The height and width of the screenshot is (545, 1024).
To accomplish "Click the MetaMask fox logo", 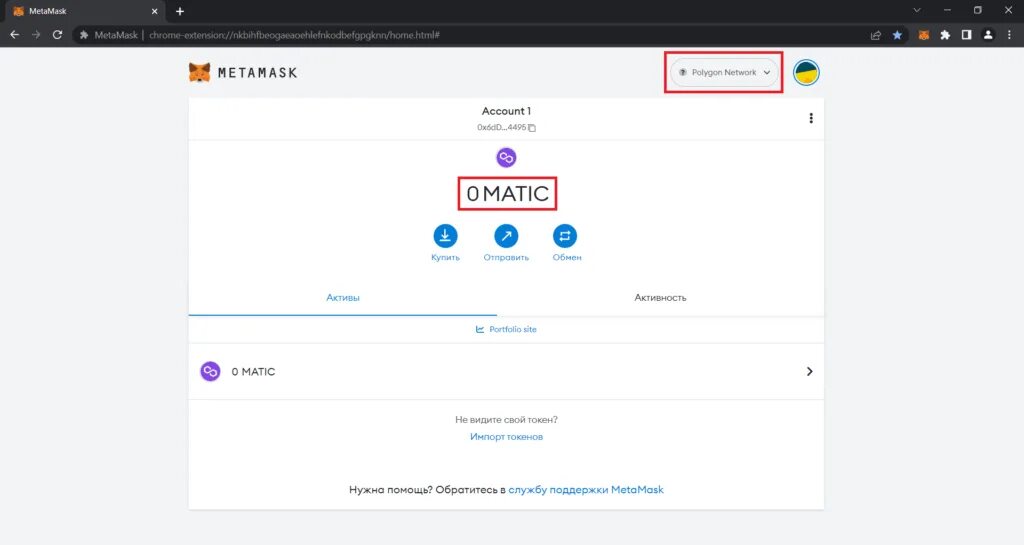I will pyautogui.click(x=200, y=72).
